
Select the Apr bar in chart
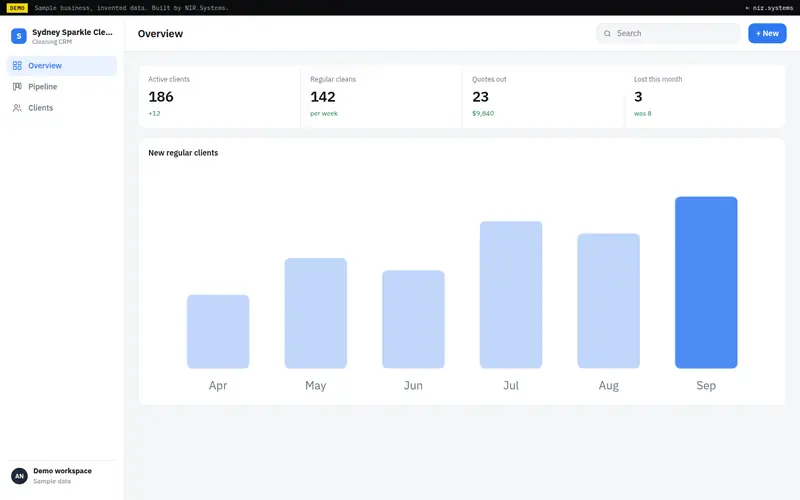(218, 332)
